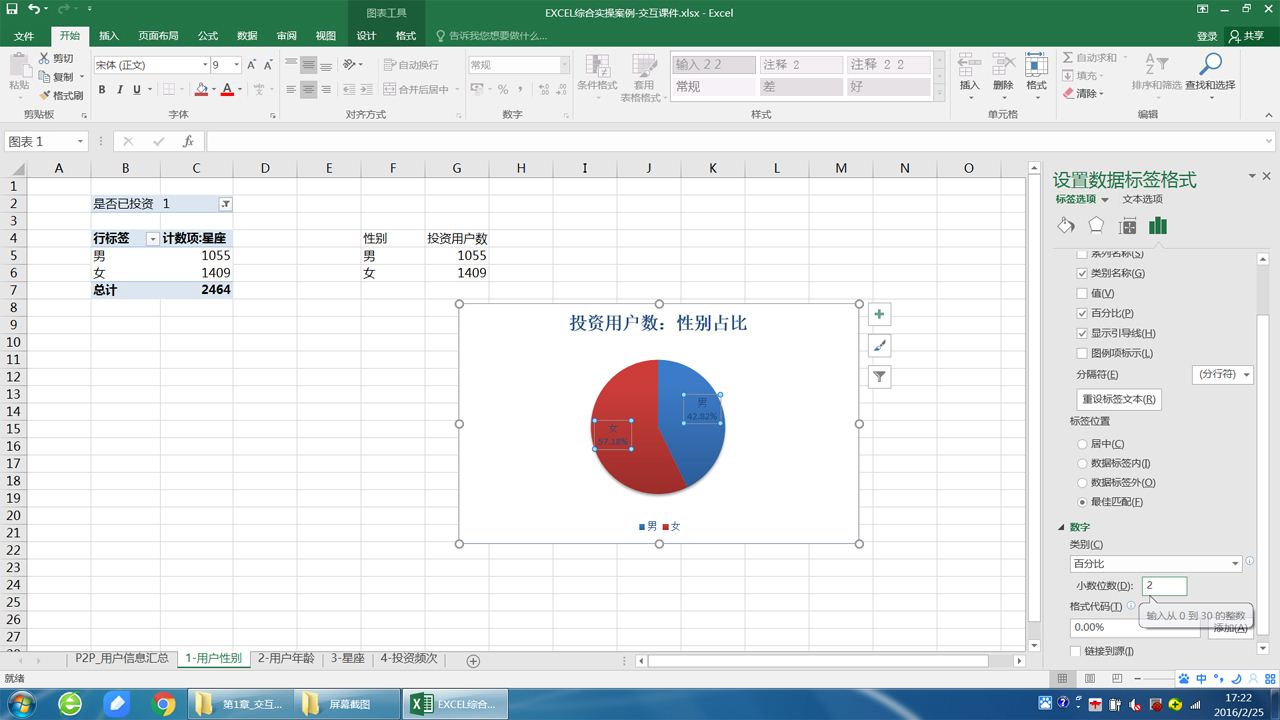The image size is (1280, 720).
Task: Enable Legend Key (图例项标示) checkbox
Action: point(1082,353)
